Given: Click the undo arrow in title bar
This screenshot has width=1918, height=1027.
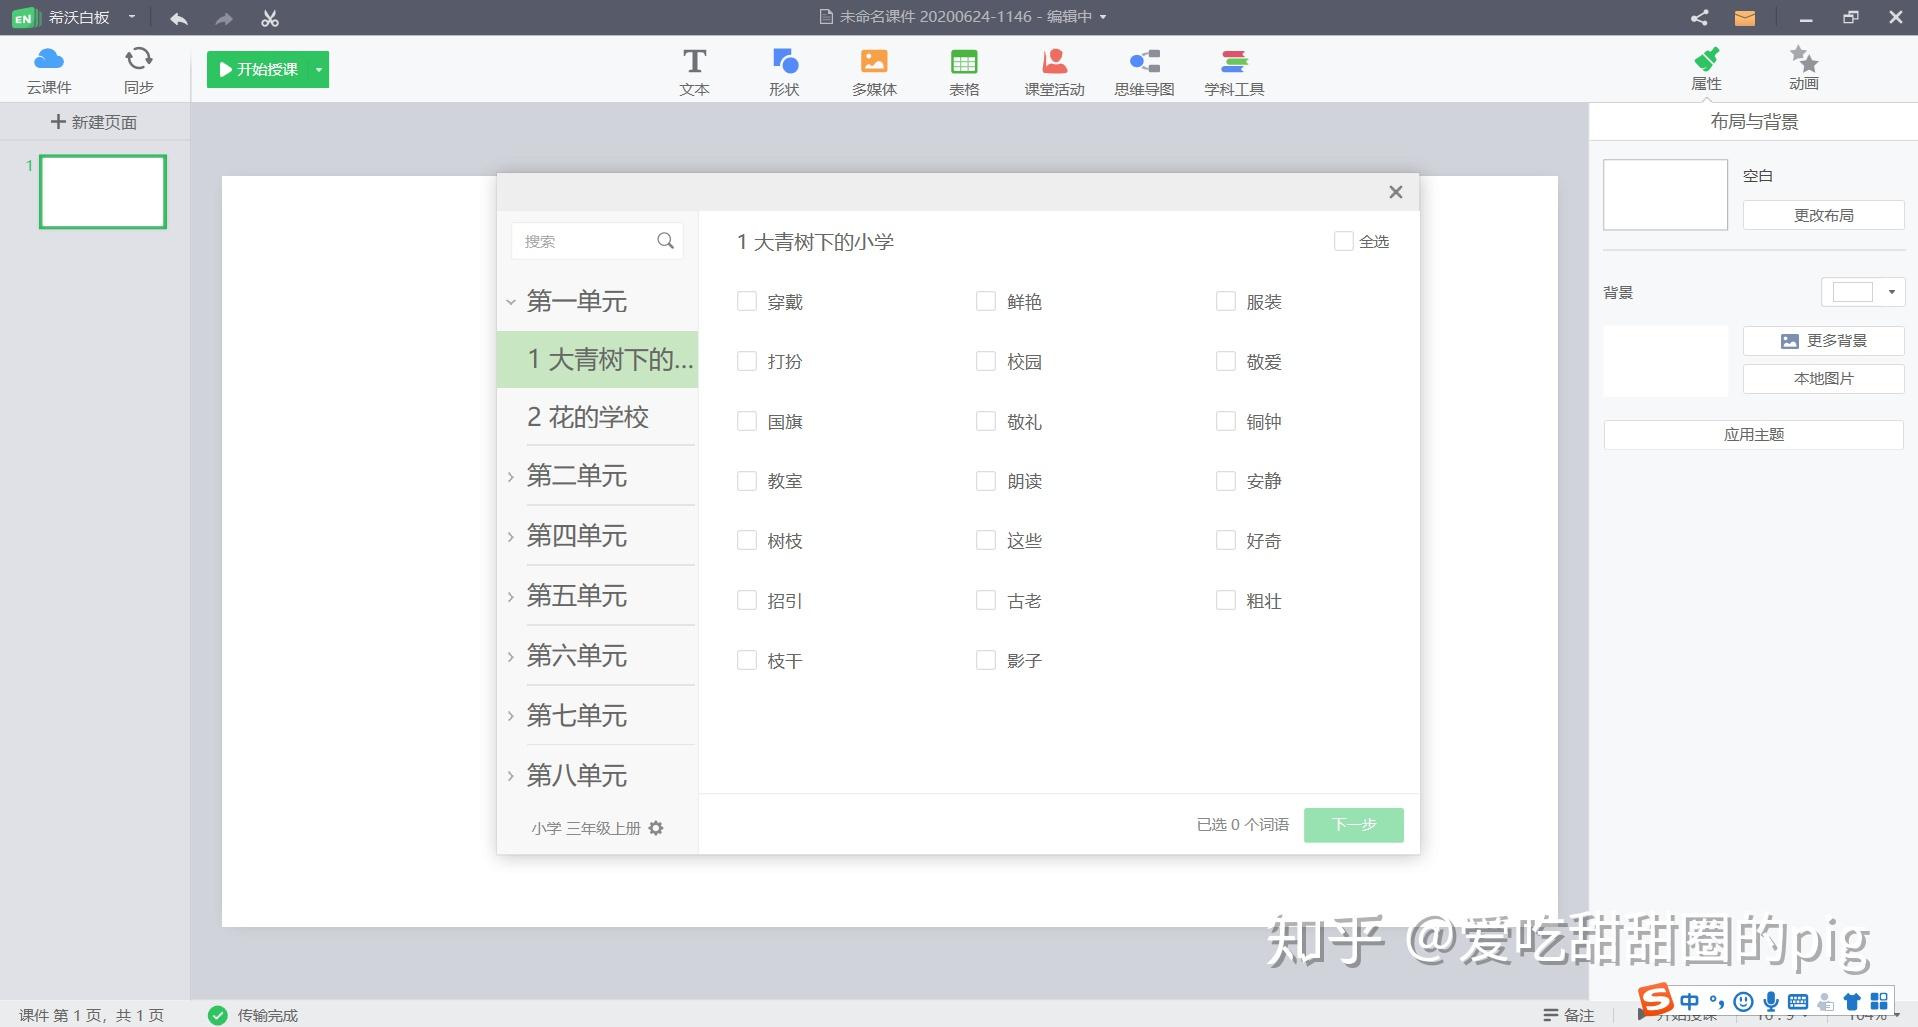Looking at the screenshot, I should pyautogui.click(x=179, y=18).
